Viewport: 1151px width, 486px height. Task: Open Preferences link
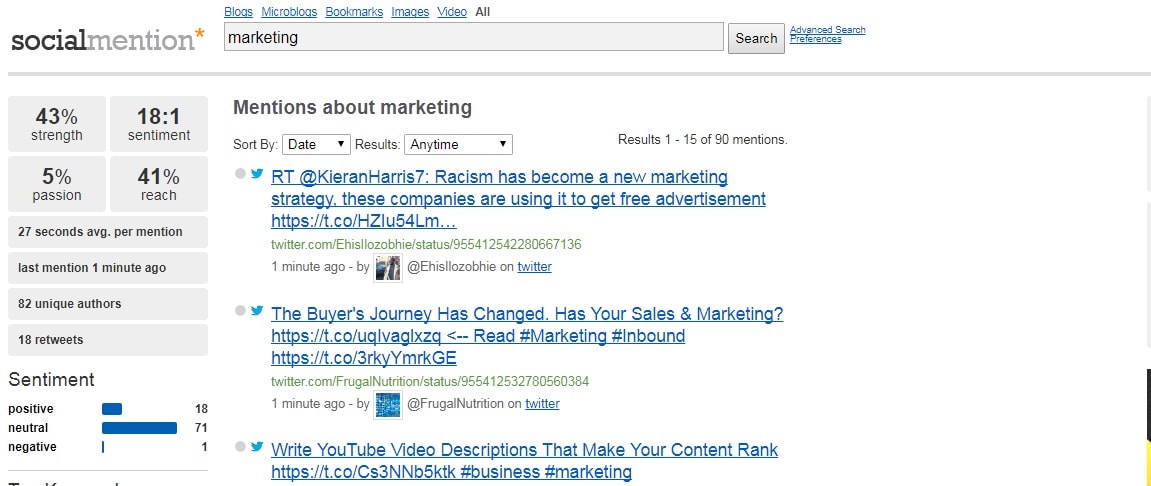pyautogui.click(x=816, y=39)
